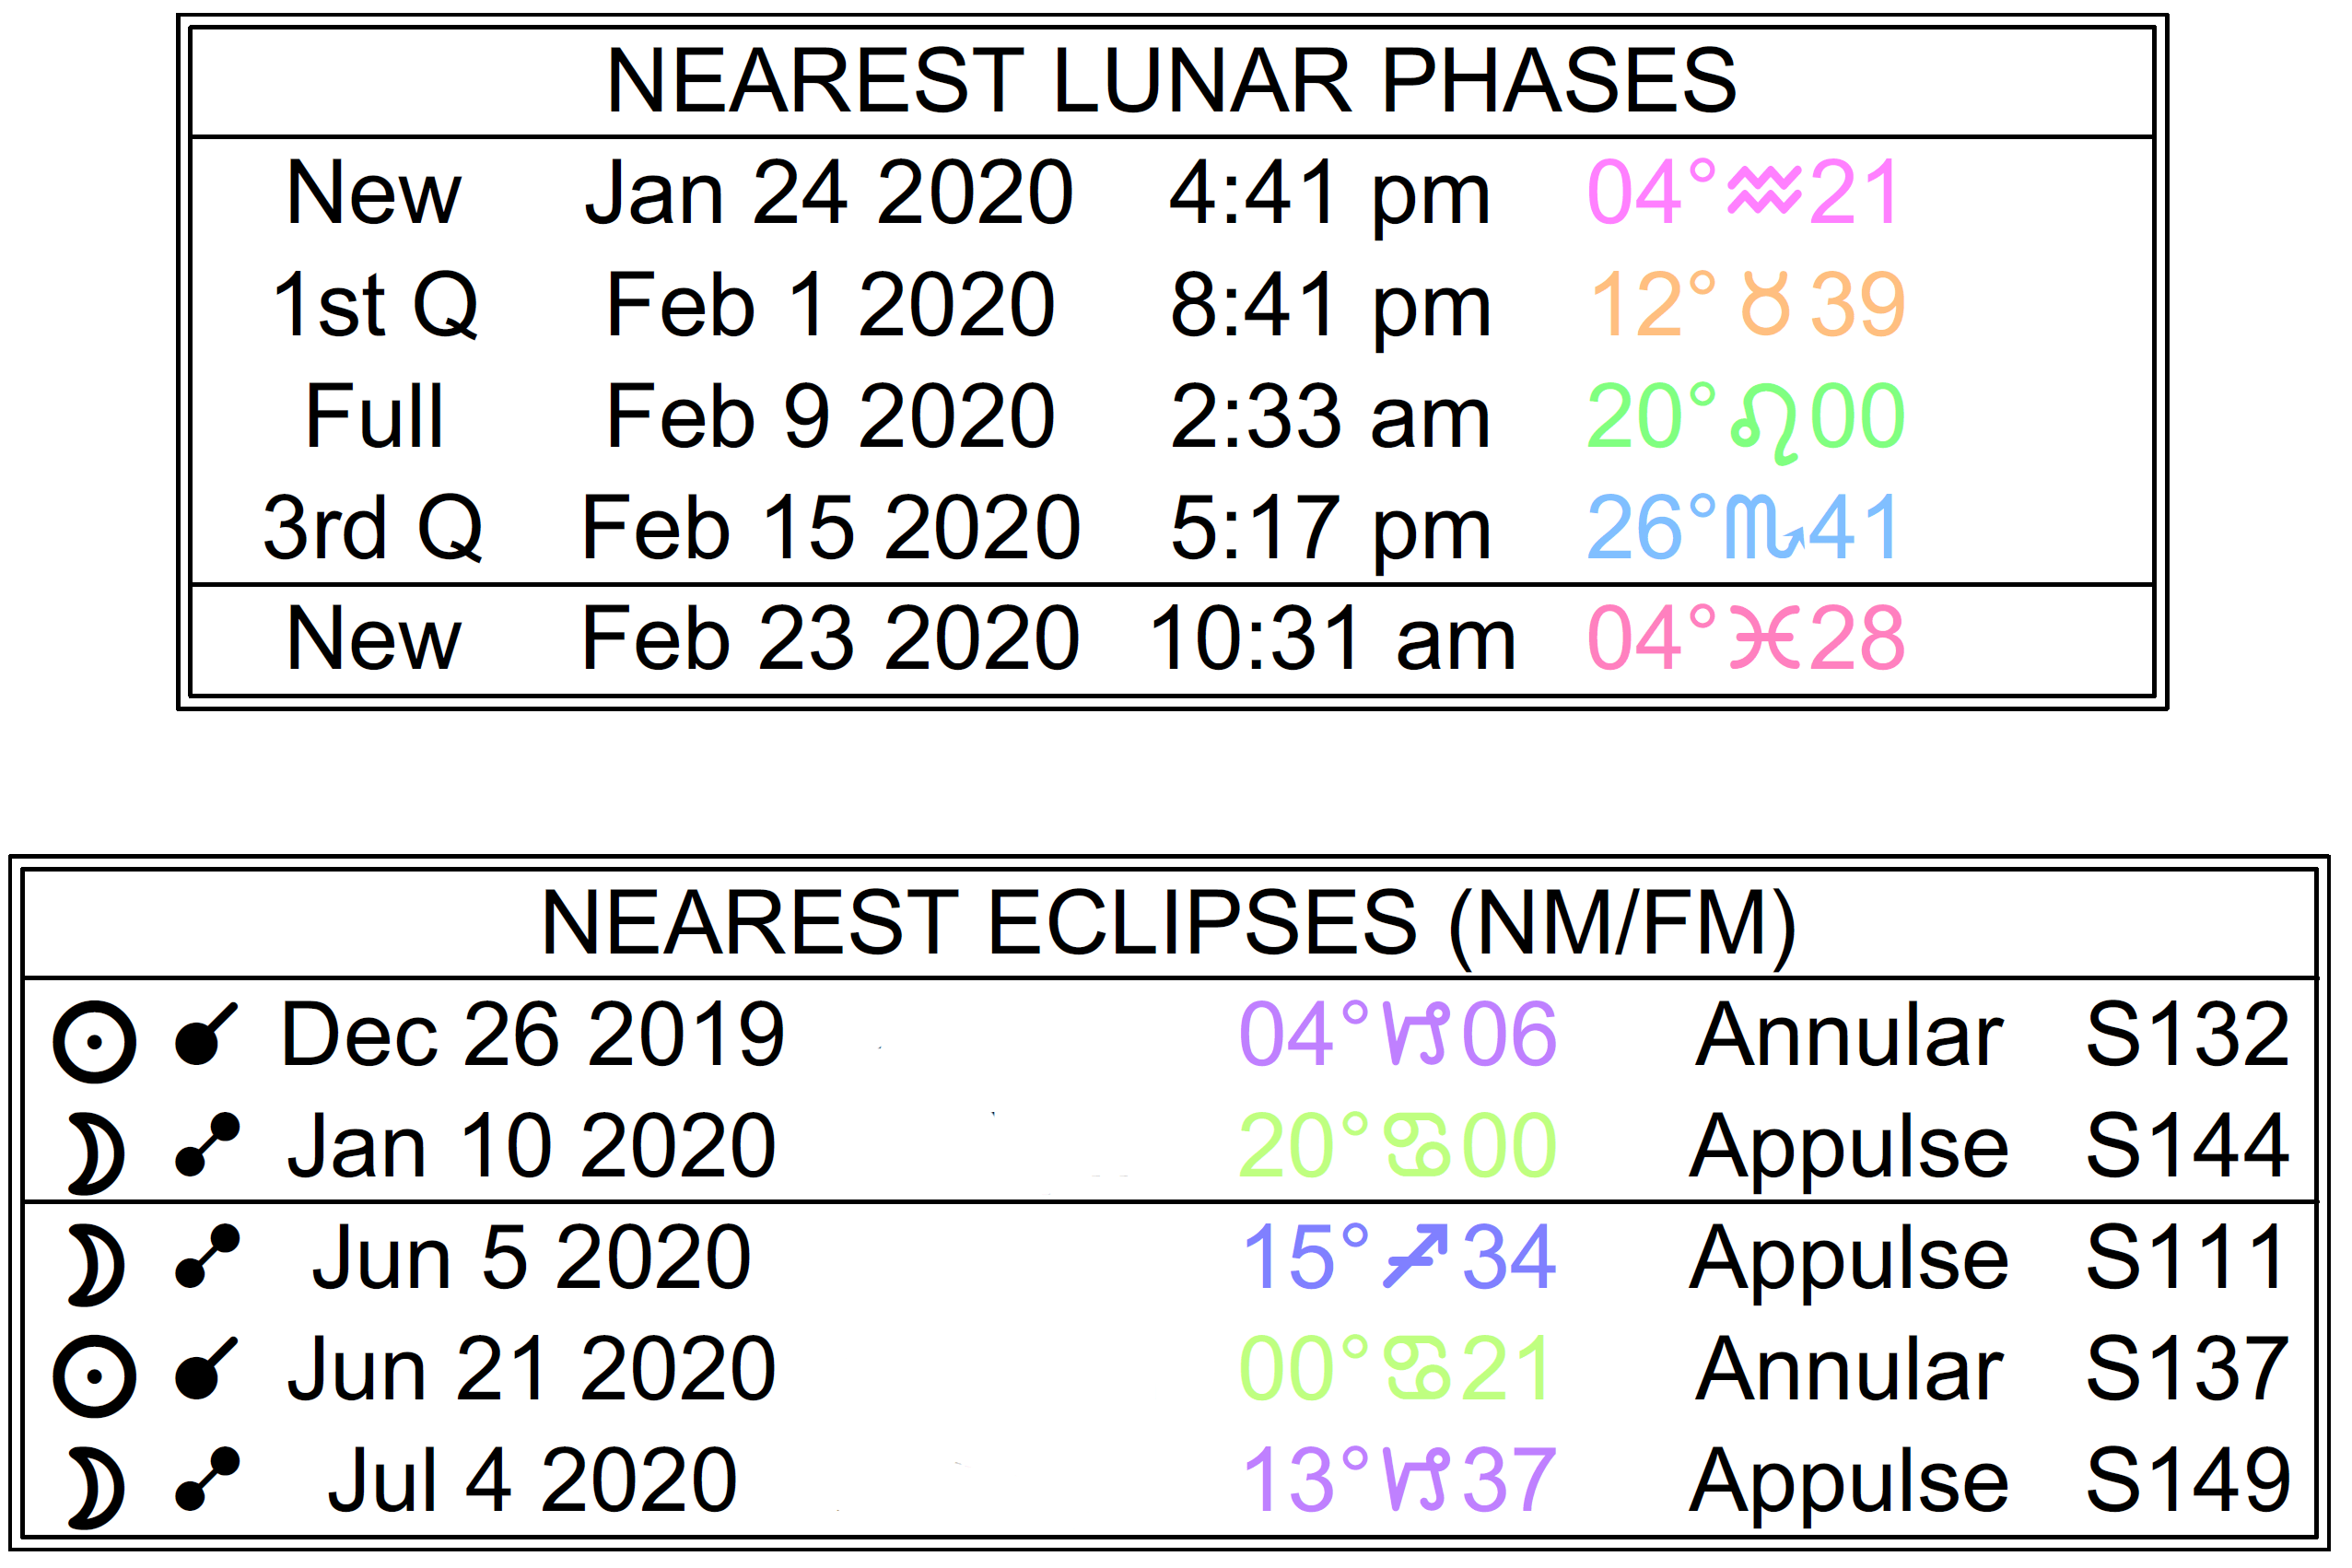Screen dimensions: 2352x1568
Task: Click the Moon symbol beside Jan 10 2020
Action: pos(97,1156)
